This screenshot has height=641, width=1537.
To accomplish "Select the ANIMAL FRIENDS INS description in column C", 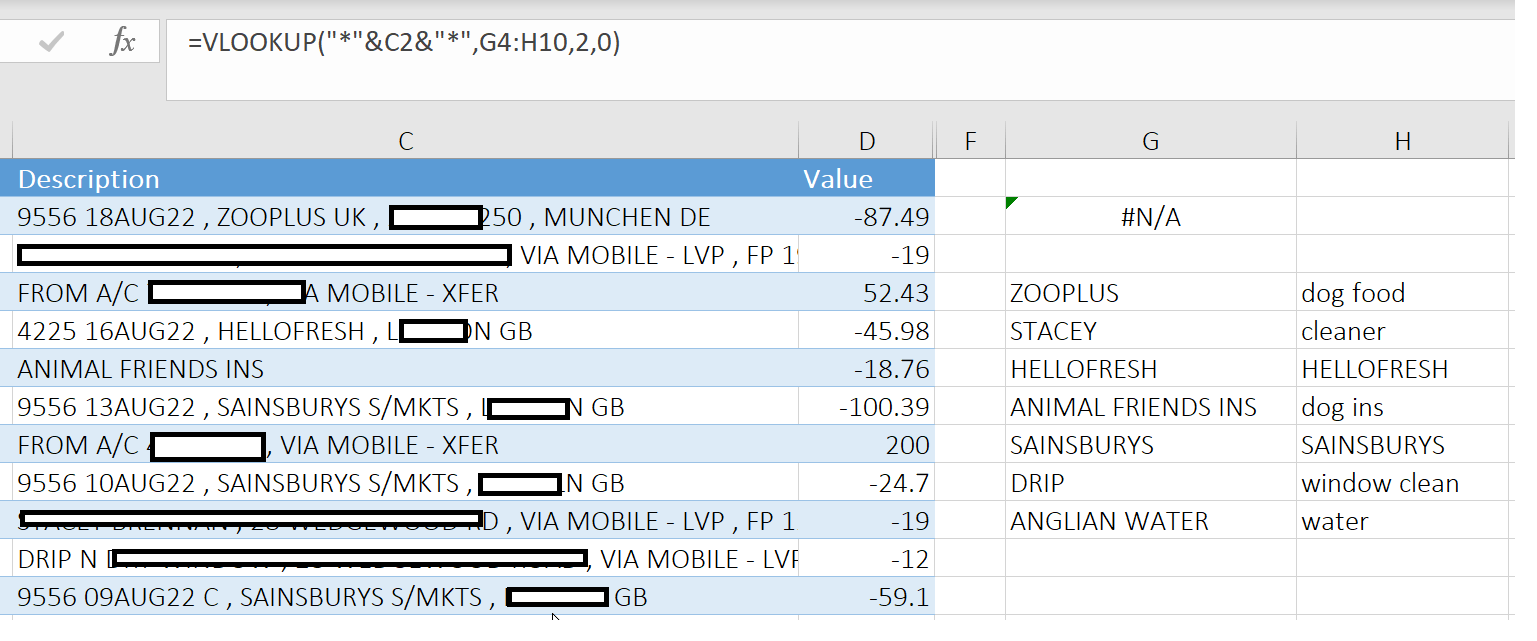I will [x=405, y=369].
